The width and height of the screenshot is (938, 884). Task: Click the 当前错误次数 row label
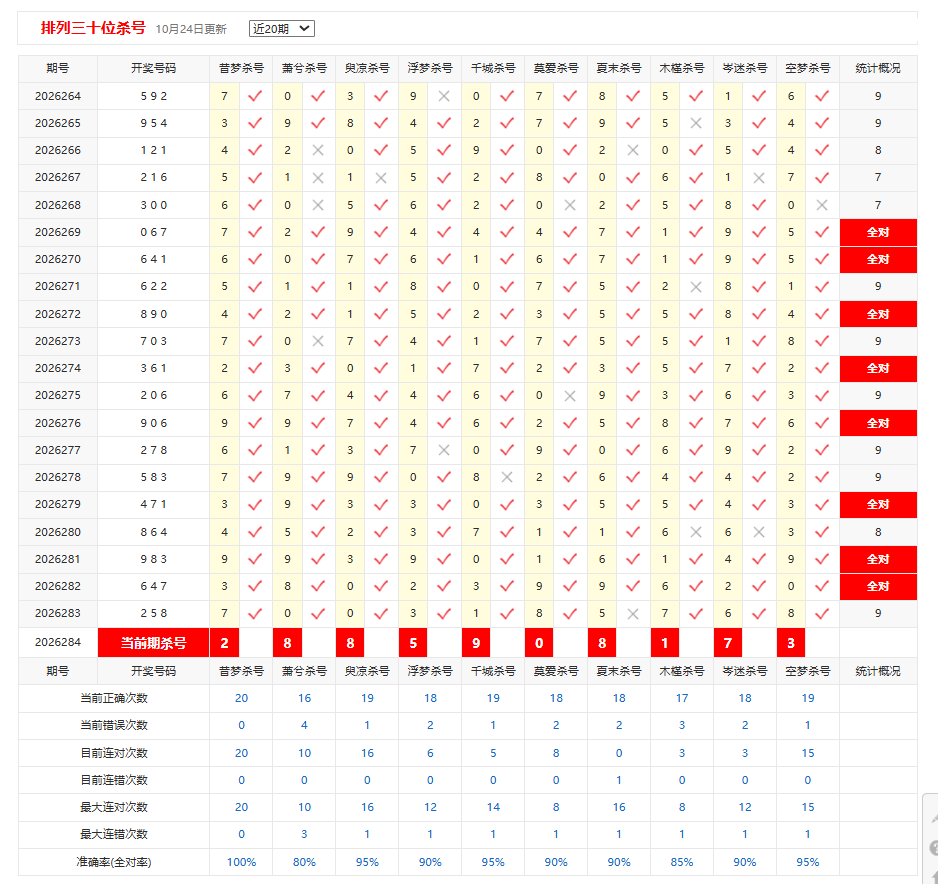coord(114,725)
